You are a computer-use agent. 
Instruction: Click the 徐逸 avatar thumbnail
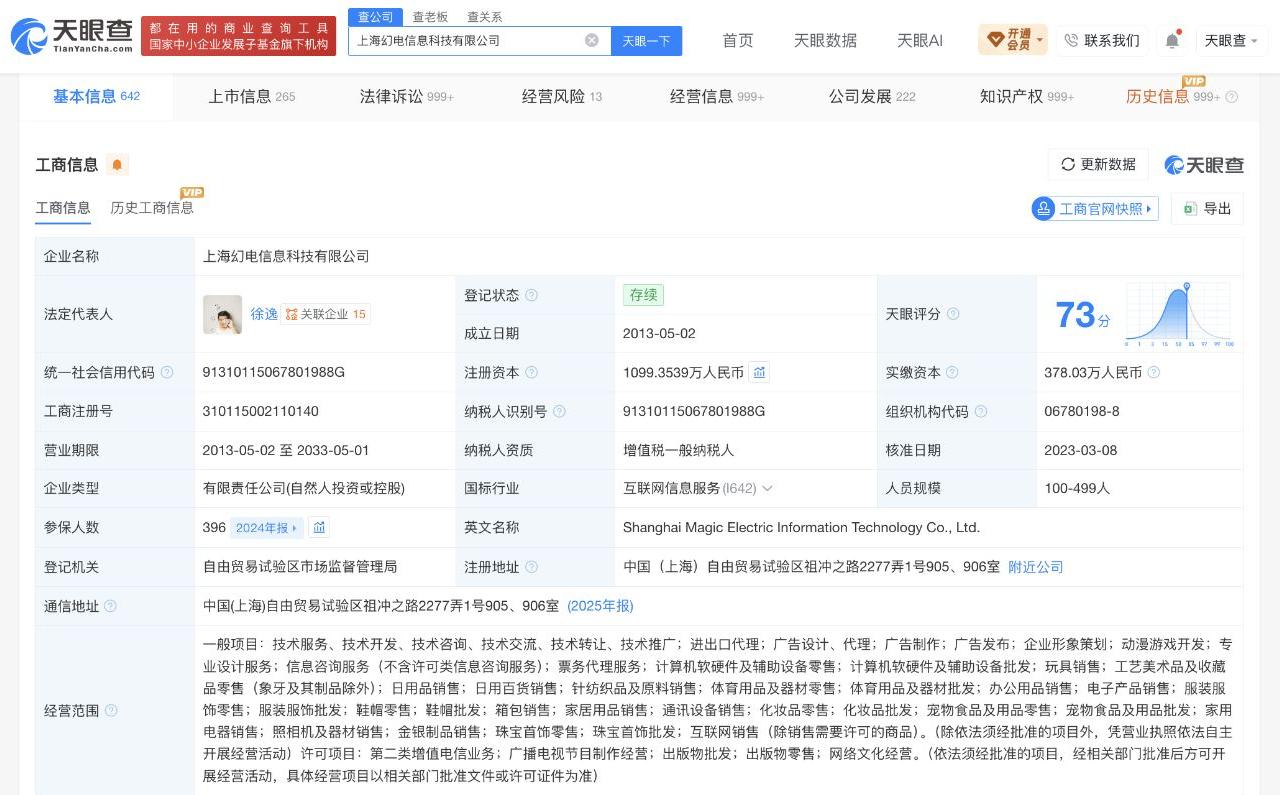(222, 314)
